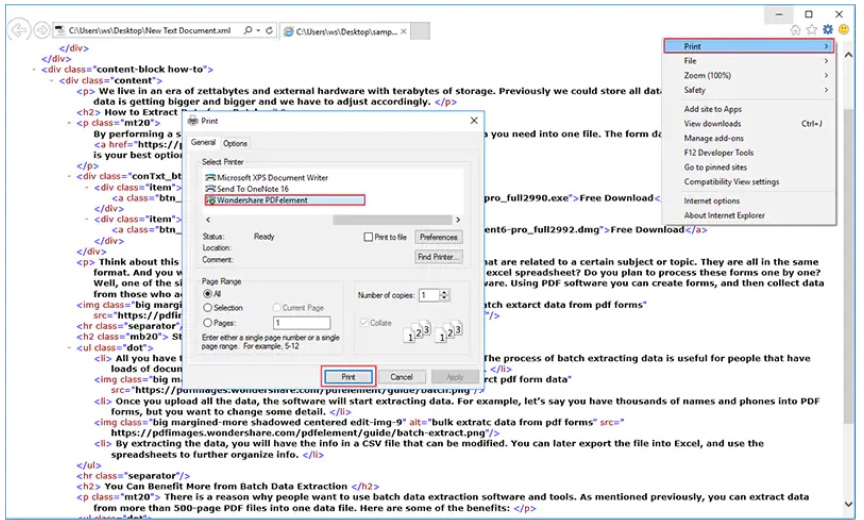Click the Home icon in browser toolbar
The image size is (864, 520).
click(x=795, y=30)
